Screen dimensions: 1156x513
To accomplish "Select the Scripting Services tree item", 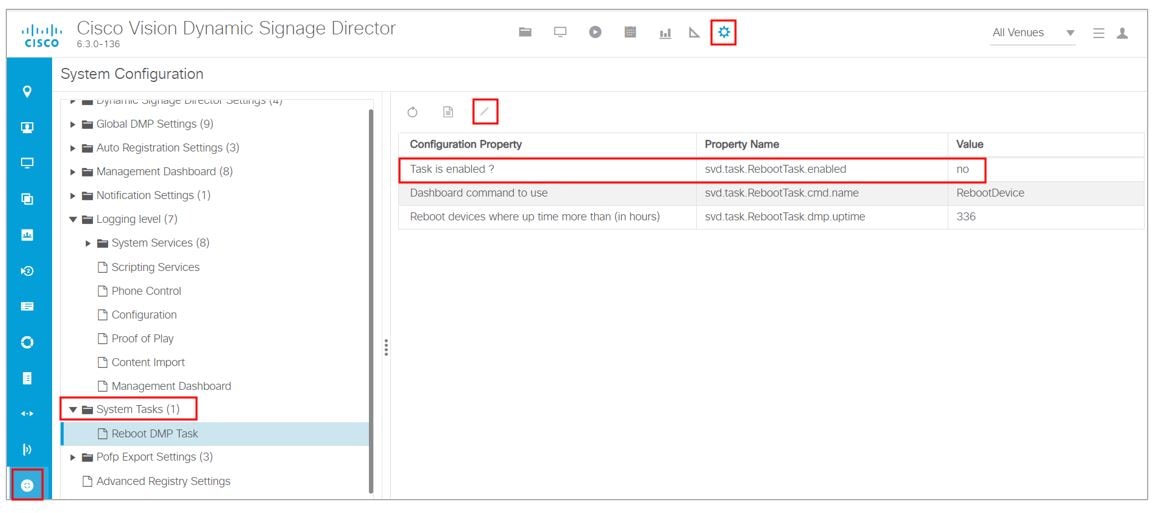I will coord(155,267).
